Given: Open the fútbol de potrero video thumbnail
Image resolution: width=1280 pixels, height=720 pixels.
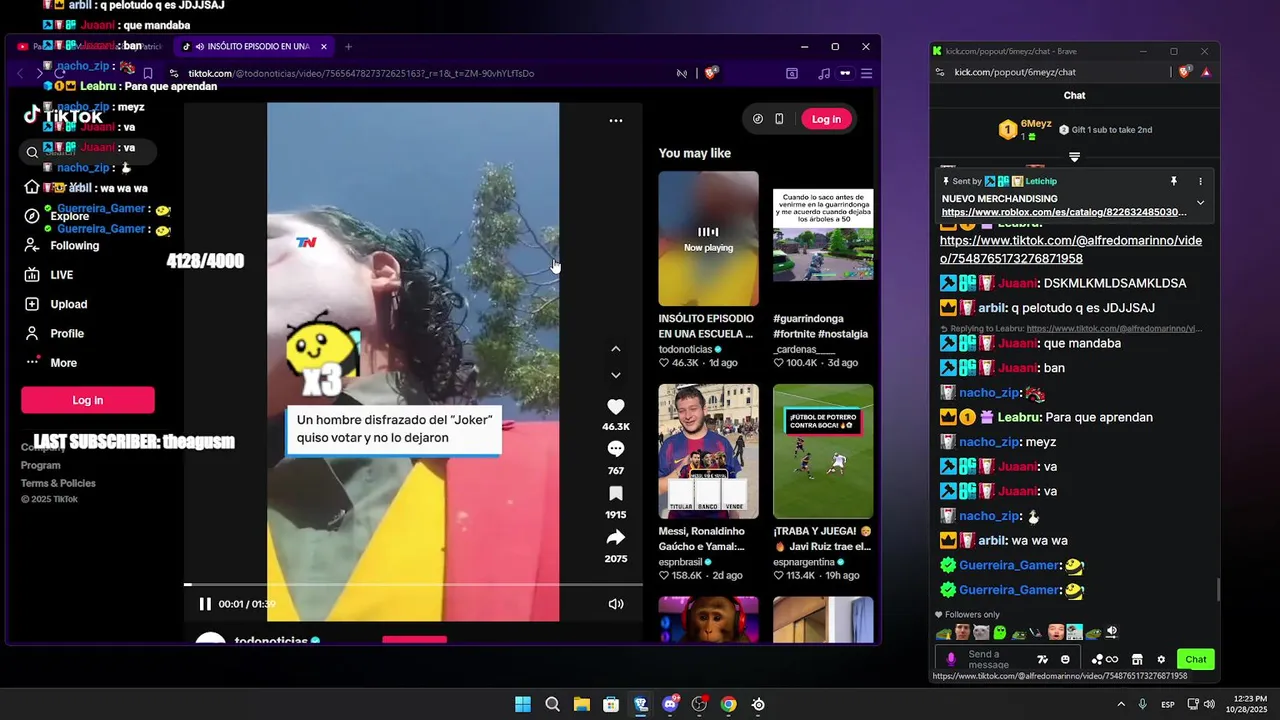Looking at the screenshot, I should click(x=823, y=451).
